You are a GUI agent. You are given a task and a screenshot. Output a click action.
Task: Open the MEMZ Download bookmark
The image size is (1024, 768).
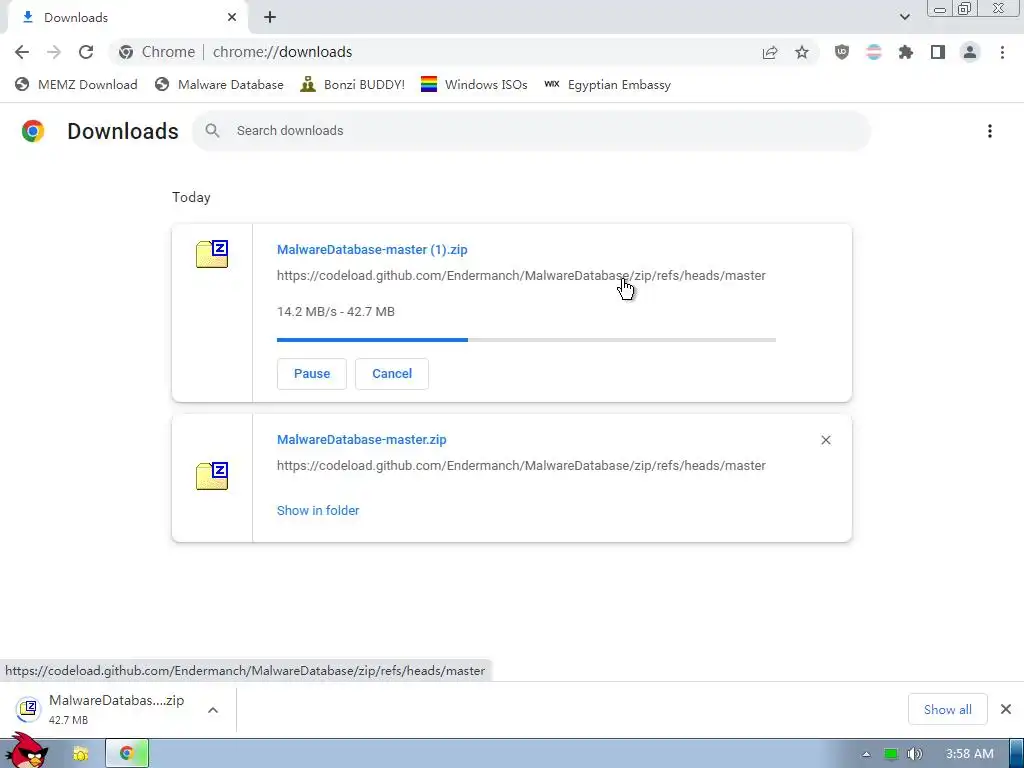click(x=76, y=85)
